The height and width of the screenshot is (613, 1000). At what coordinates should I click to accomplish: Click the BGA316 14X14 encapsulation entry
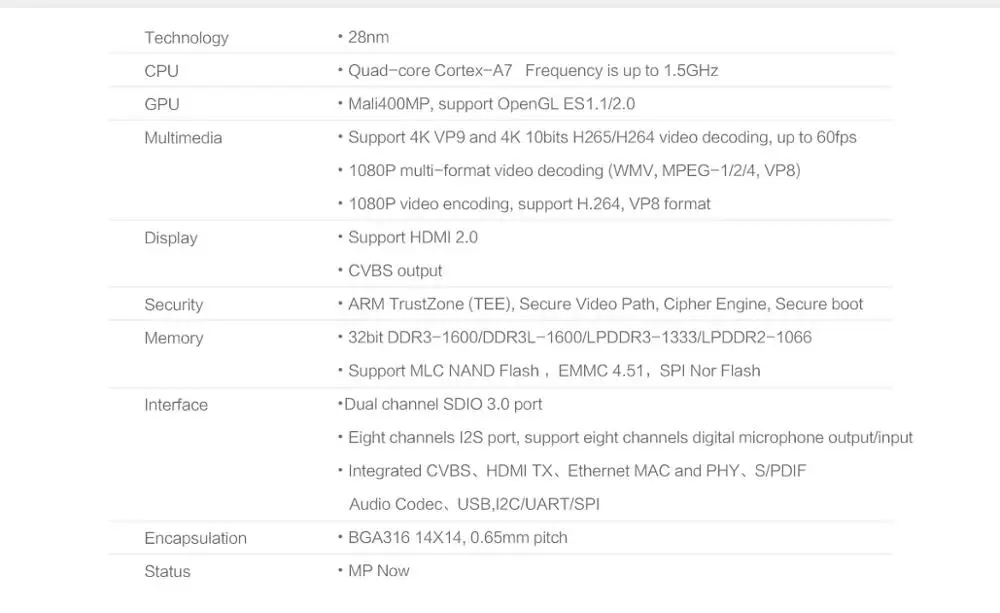[457, 537]
